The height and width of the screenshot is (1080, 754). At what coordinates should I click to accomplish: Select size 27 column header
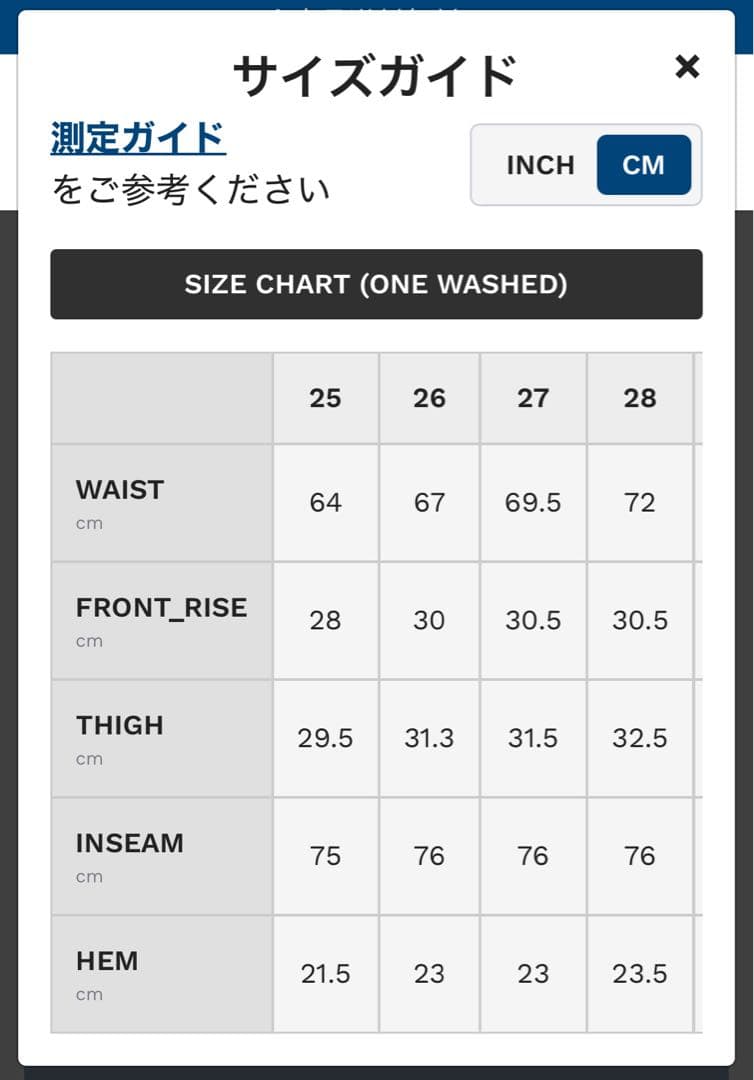(x=533, y=397)
